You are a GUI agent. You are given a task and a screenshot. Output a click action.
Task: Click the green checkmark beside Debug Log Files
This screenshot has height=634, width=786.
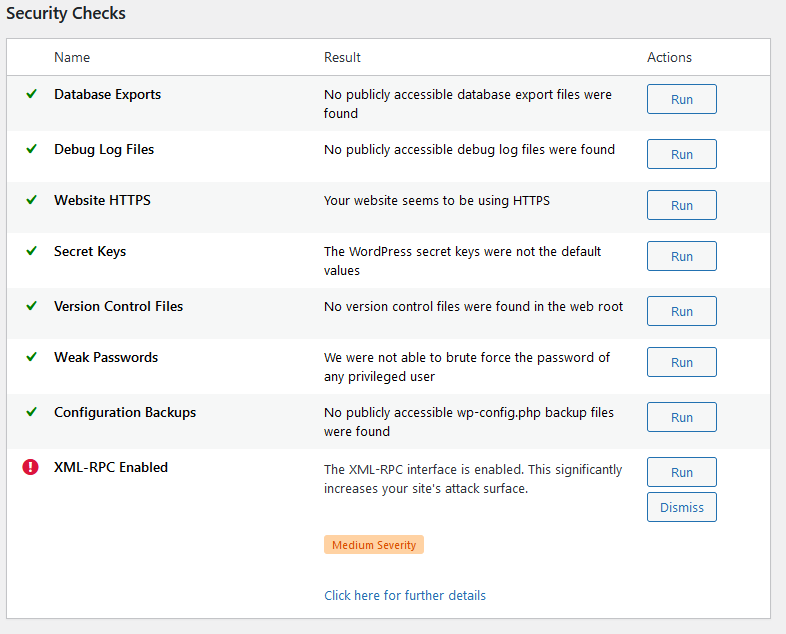(x=31, y=149)
